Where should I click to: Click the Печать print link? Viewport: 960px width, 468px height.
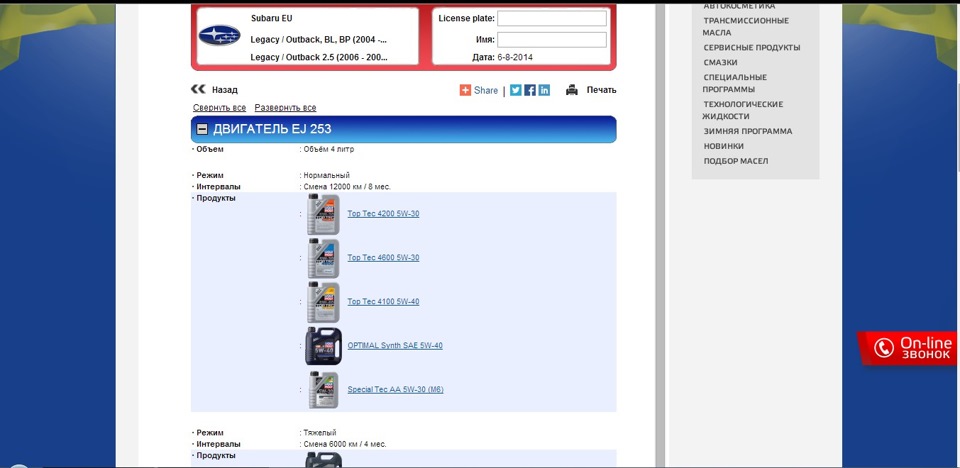601,90
